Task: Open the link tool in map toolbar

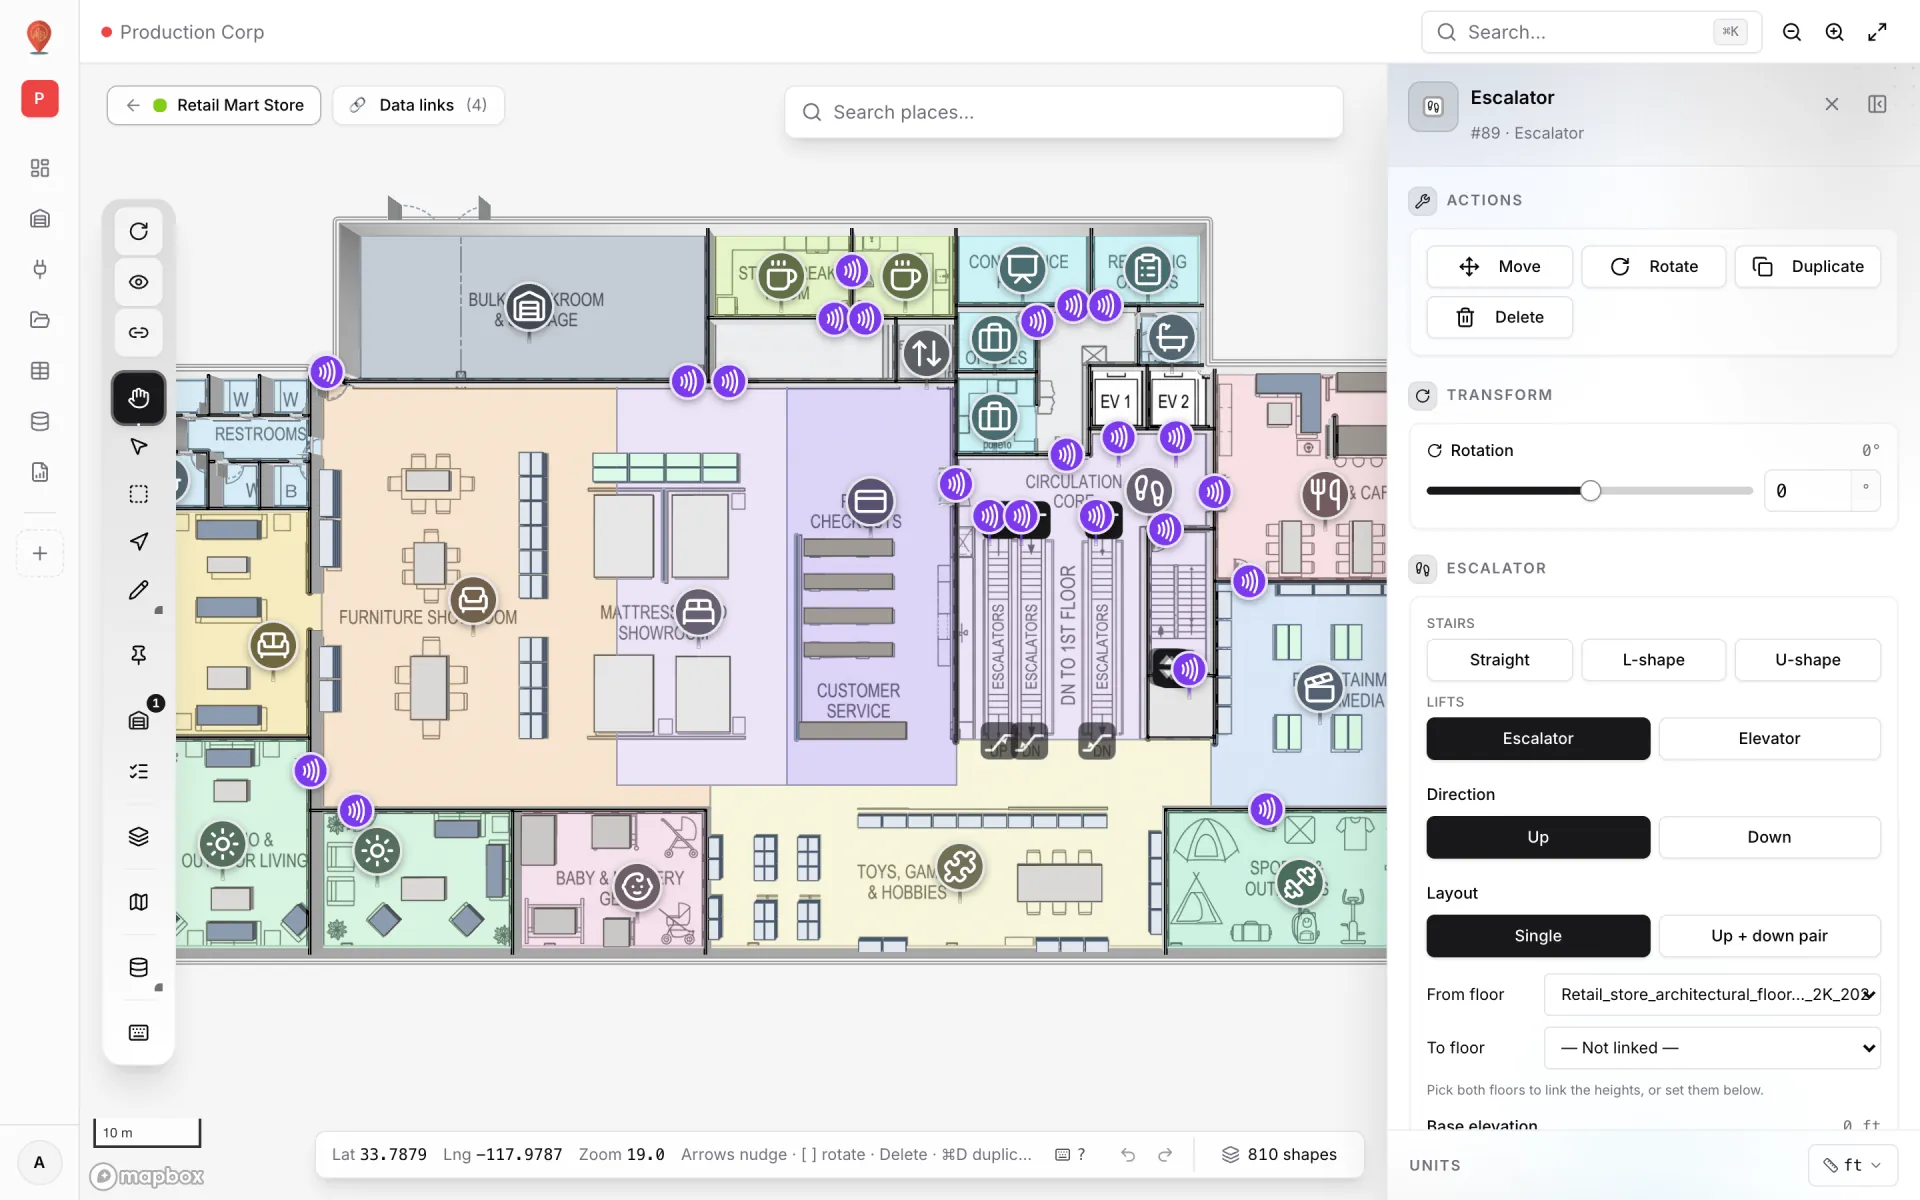Action: point(139,332)
